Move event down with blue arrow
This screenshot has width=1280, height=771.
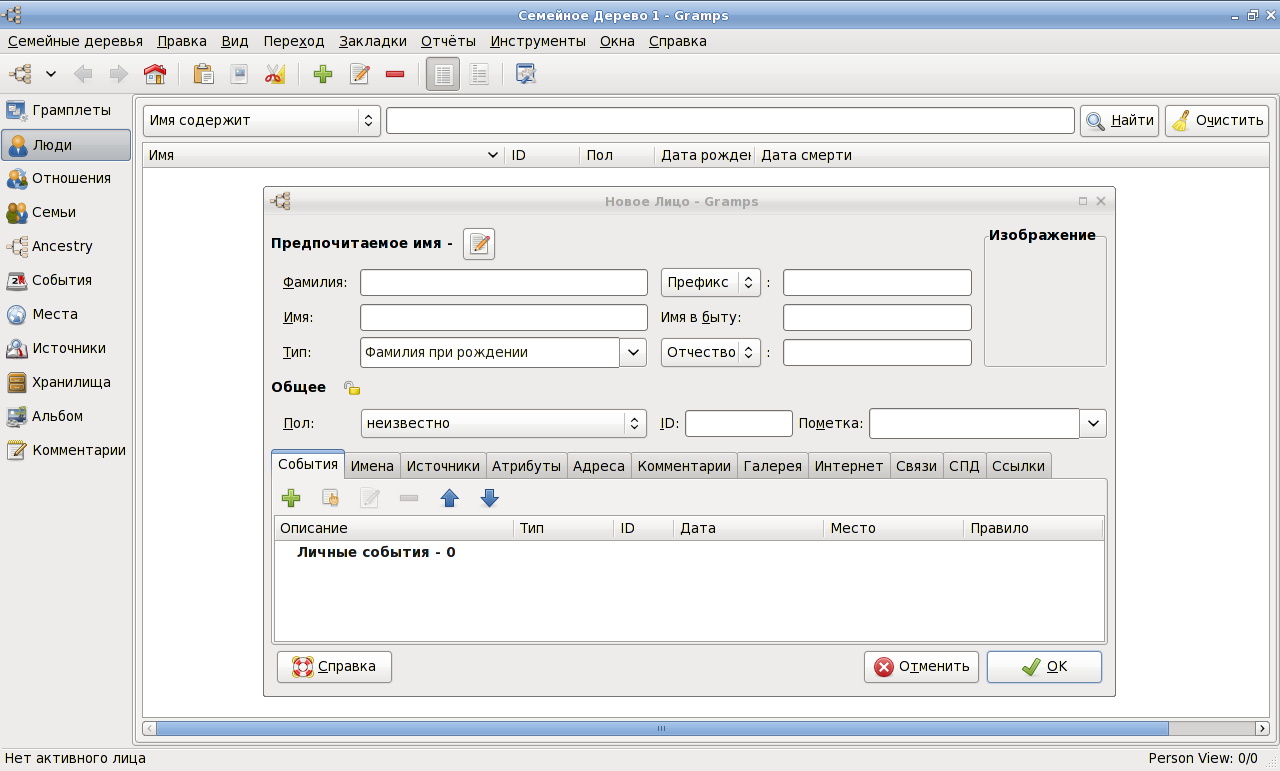pos(489,498)
